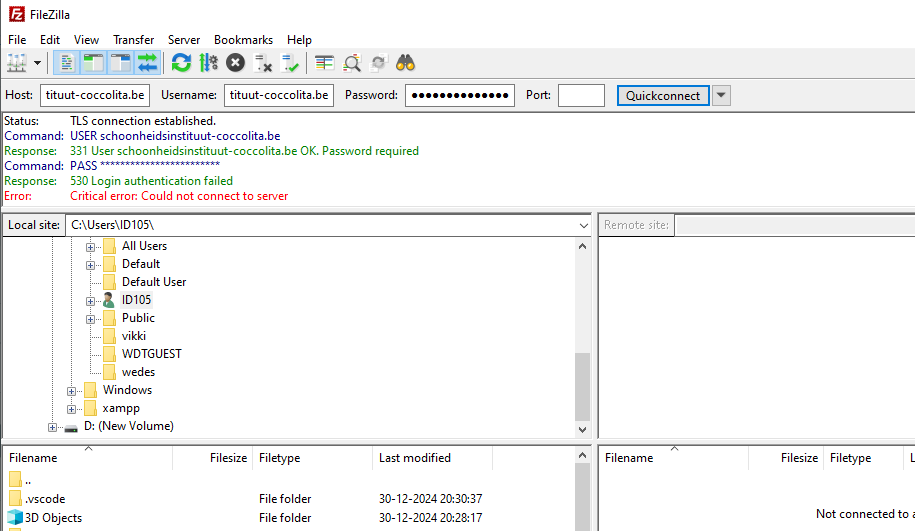
Task: Open the Site Manager icon
Action: (x=16, y=62)
